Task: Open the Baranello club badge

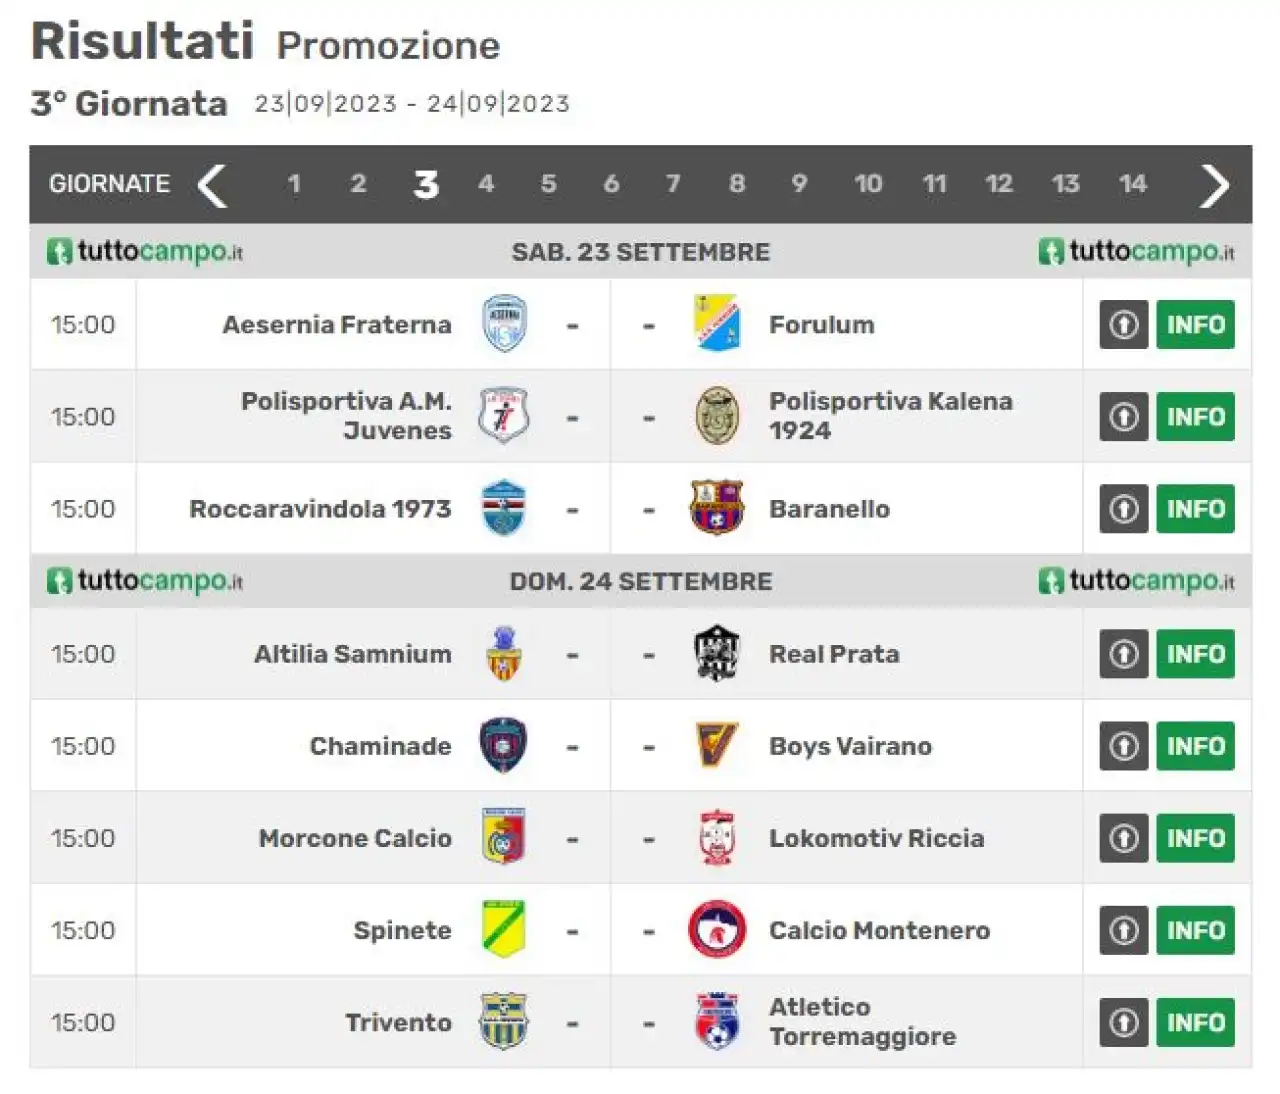Action: 717,508
